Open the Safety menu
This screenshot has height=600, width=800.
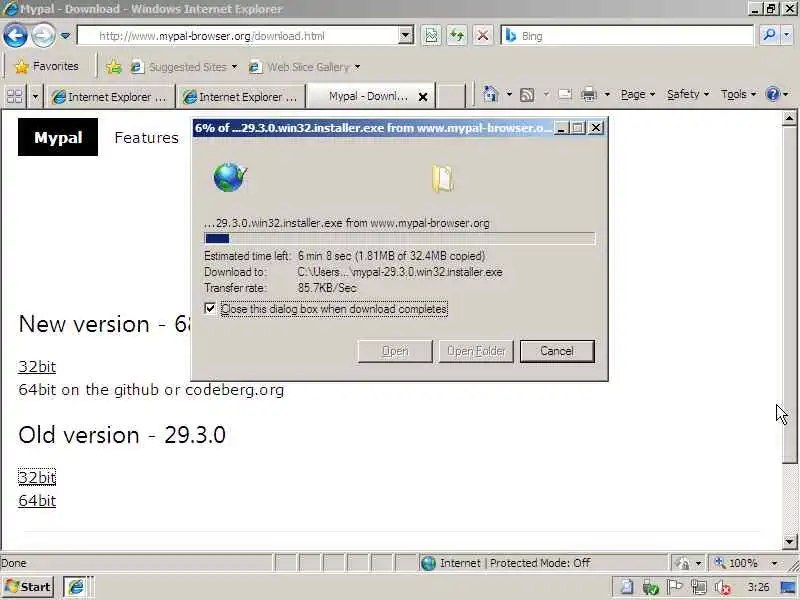click(x=688, y=94)
